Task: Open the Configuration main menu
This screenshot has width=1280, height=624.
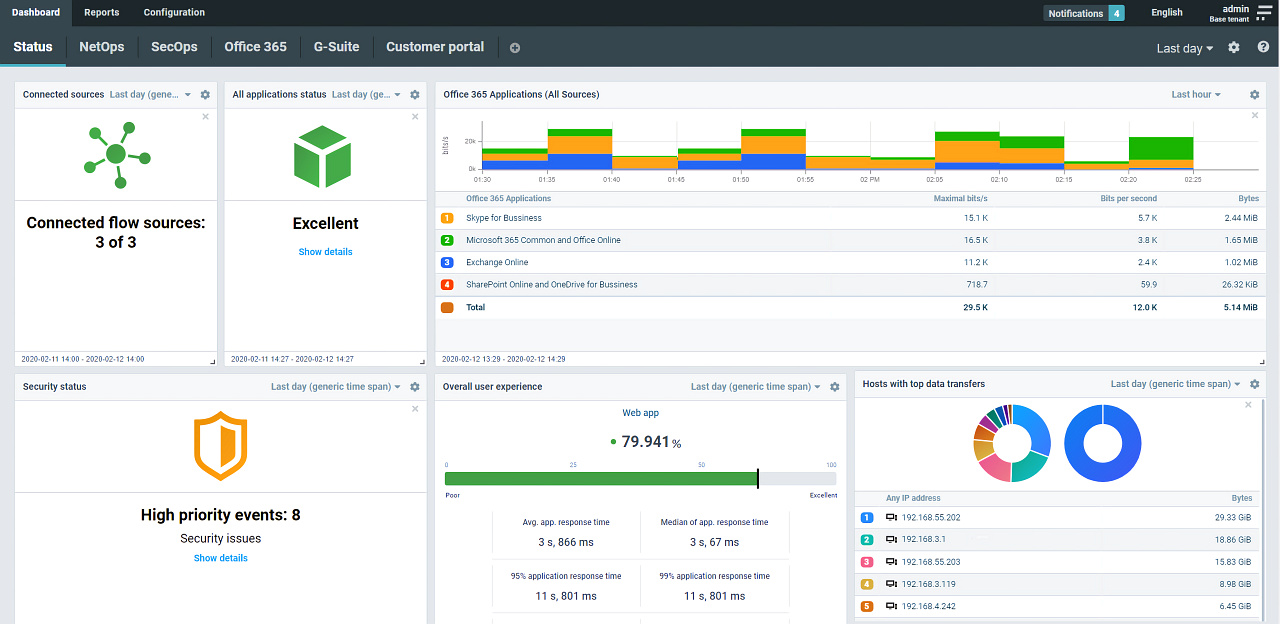Action: [174, 13]
